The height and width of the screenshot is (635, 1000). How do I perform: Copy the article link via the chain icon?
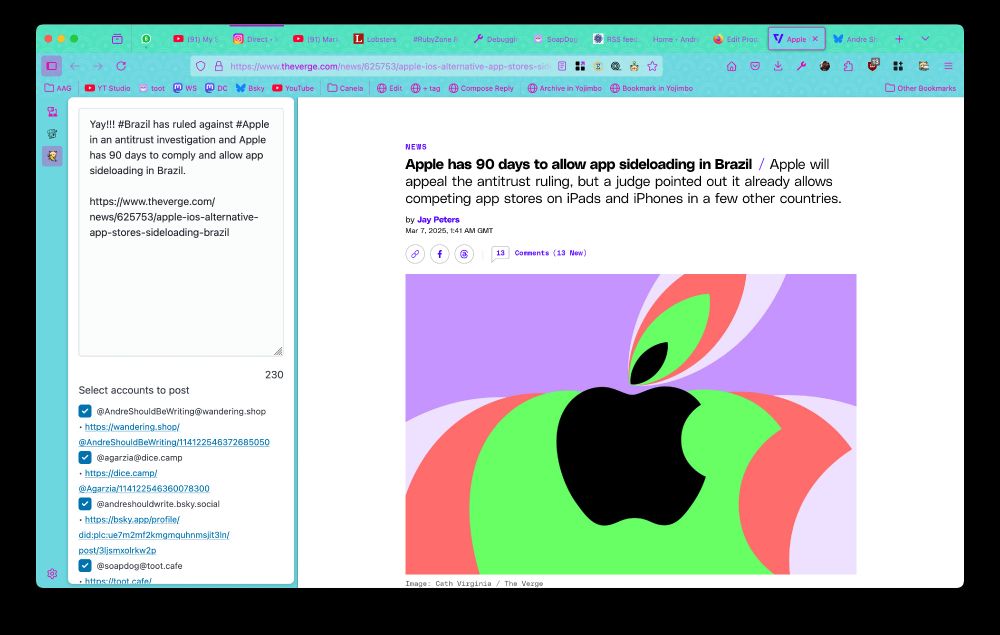(x=414, y=254)
